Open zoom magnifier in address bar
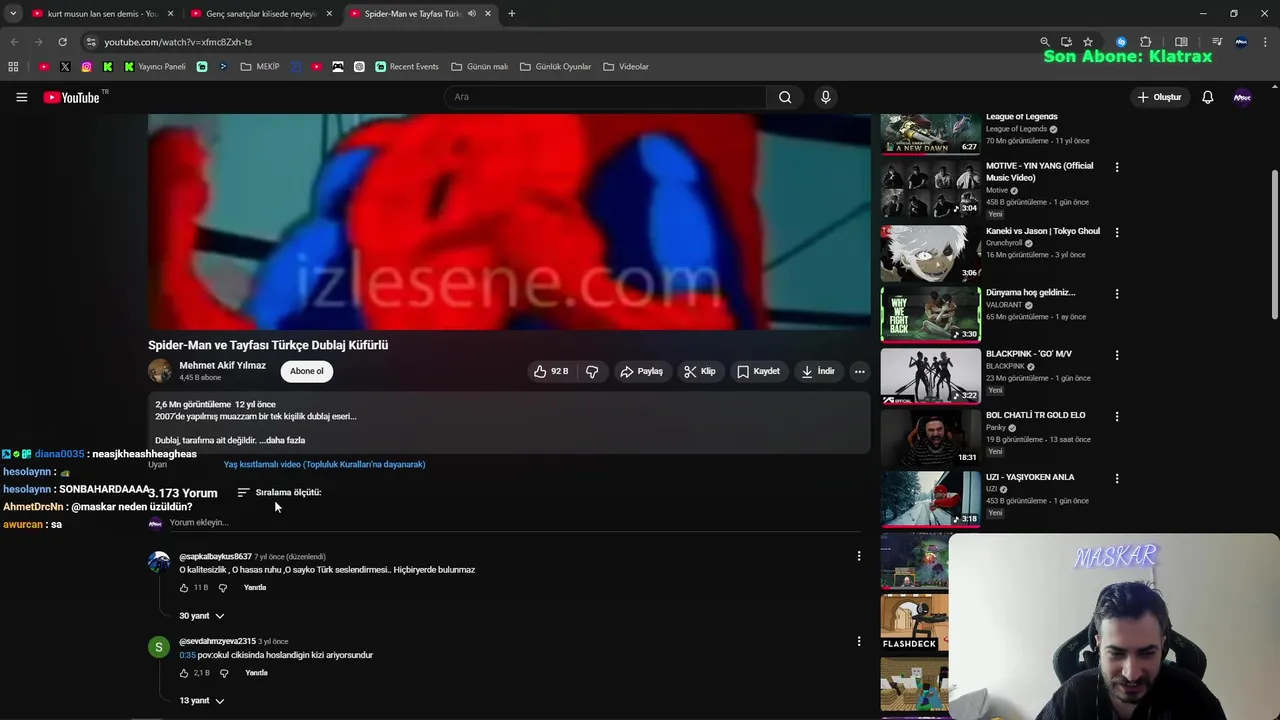 (x=1045, y=42)
